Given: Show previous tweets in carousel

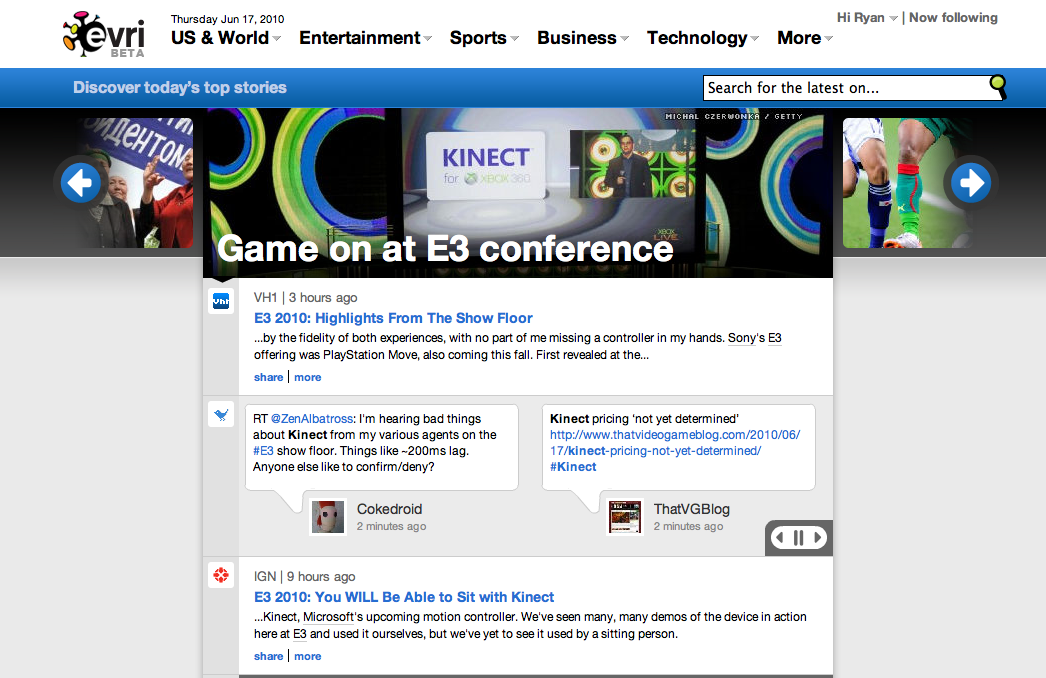Looking at the screenshot, I should pos(780,537).
